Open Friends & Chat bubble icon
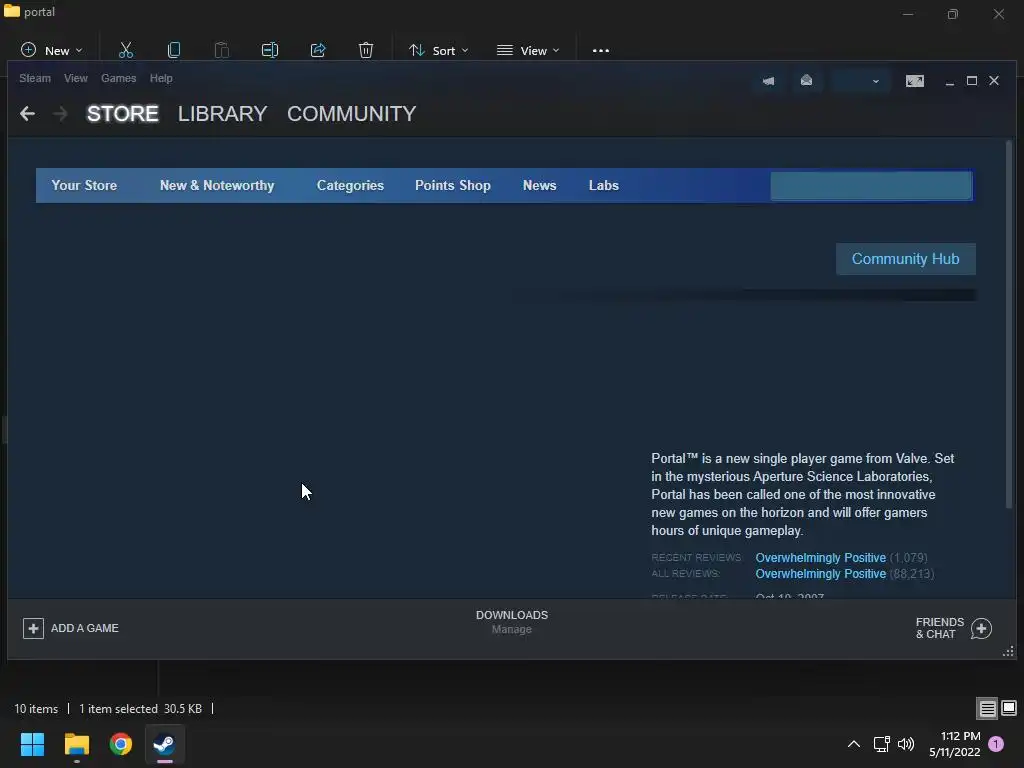This screenshot has height=768, width=1024. click(x=981, y=628)
